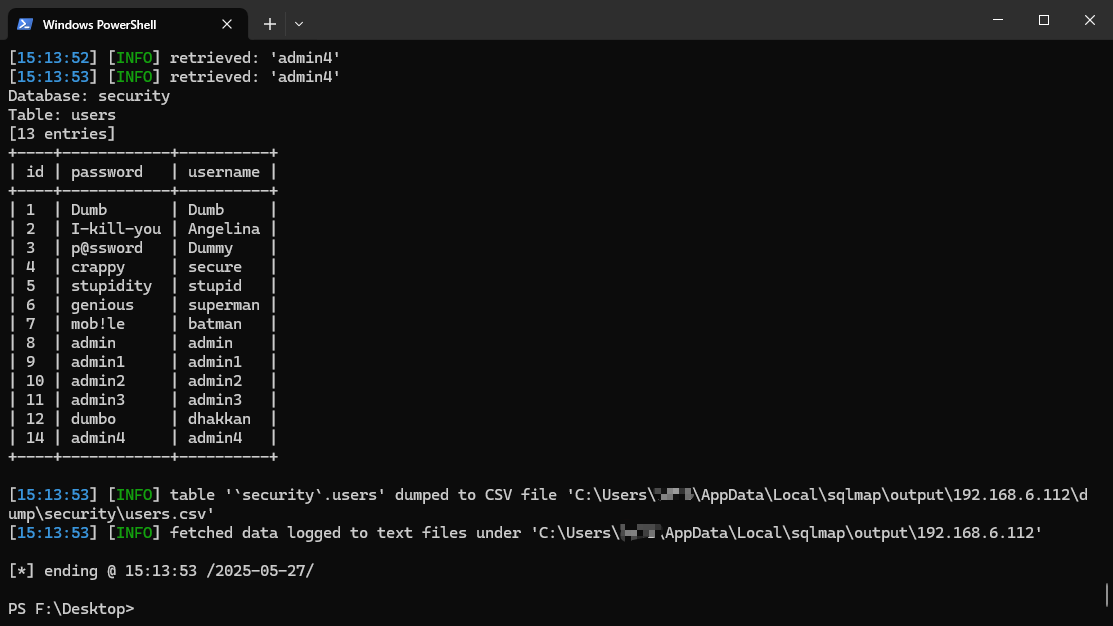Screen dimensions: 1113x626
Task: Click the PowerShell icon on the tab
Action: [x=25, y=24]
